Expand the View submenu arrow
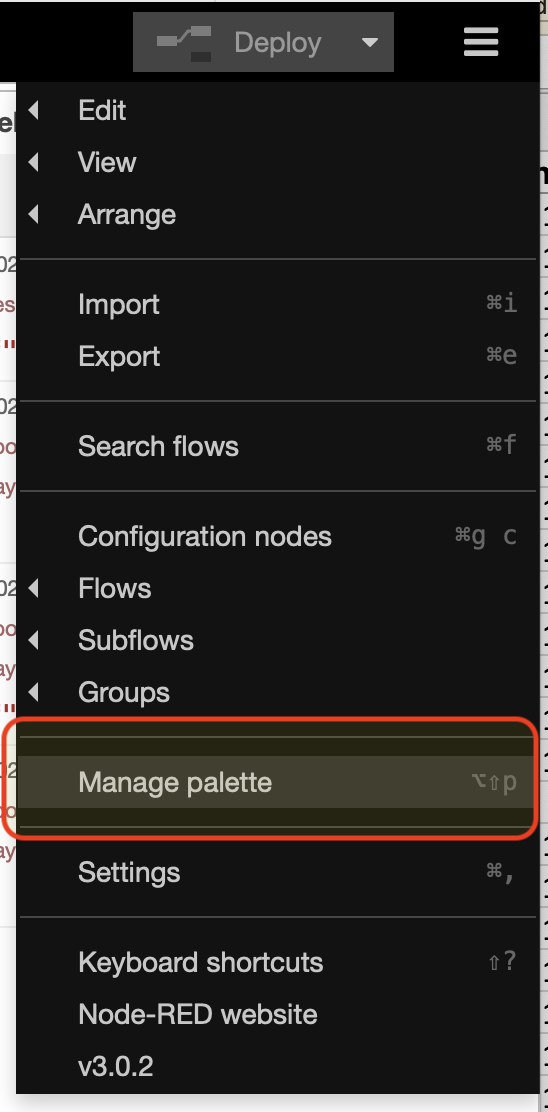This screenshot has width=548, height=1112. (33, 162)
